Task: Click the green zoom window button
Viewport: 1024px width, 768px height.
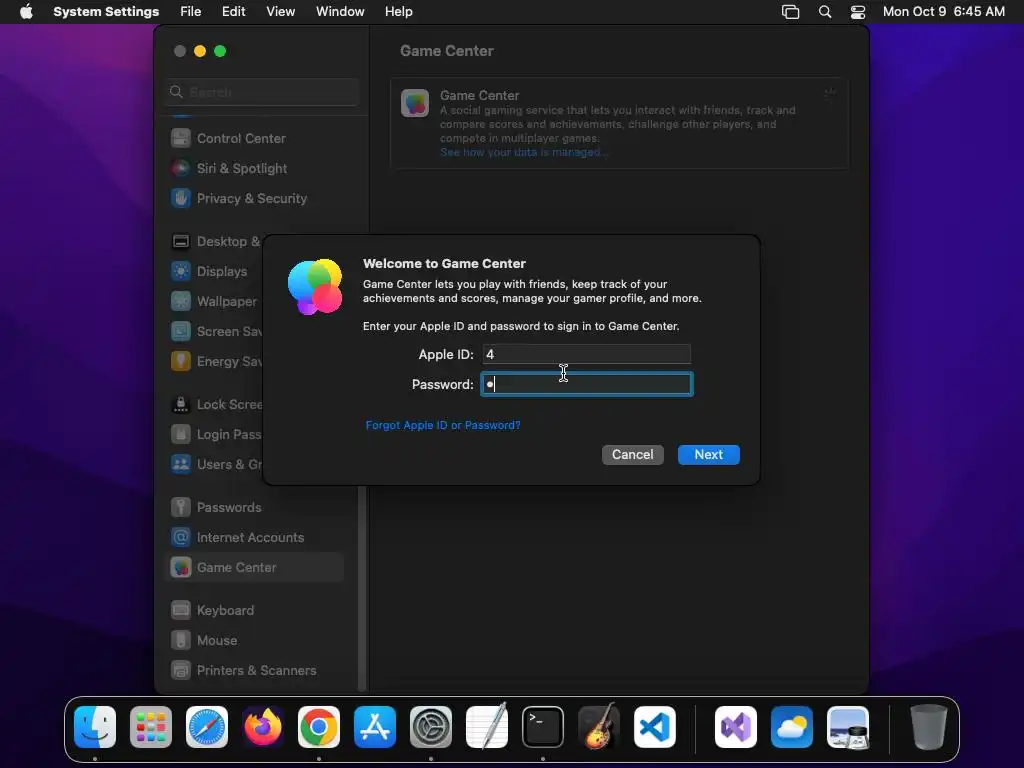Action: 220,51
